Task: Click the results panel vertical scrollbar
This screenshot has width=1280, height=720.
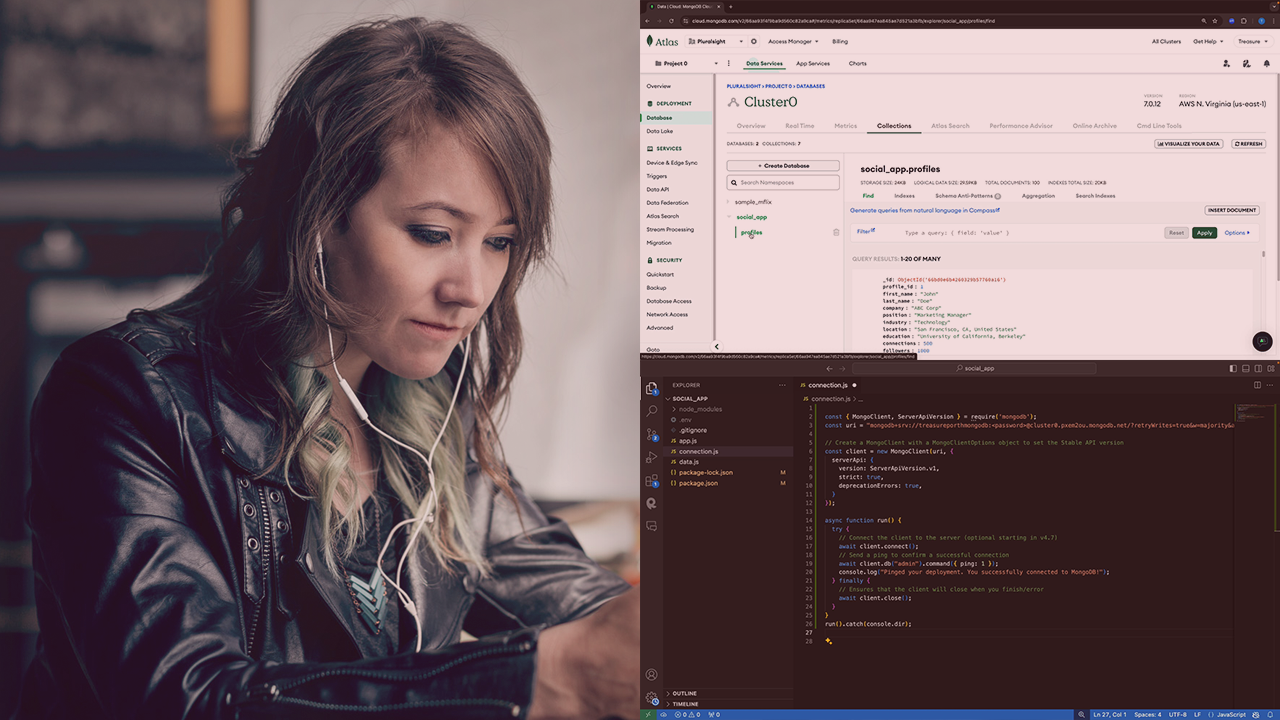Action: (1262, 254)
